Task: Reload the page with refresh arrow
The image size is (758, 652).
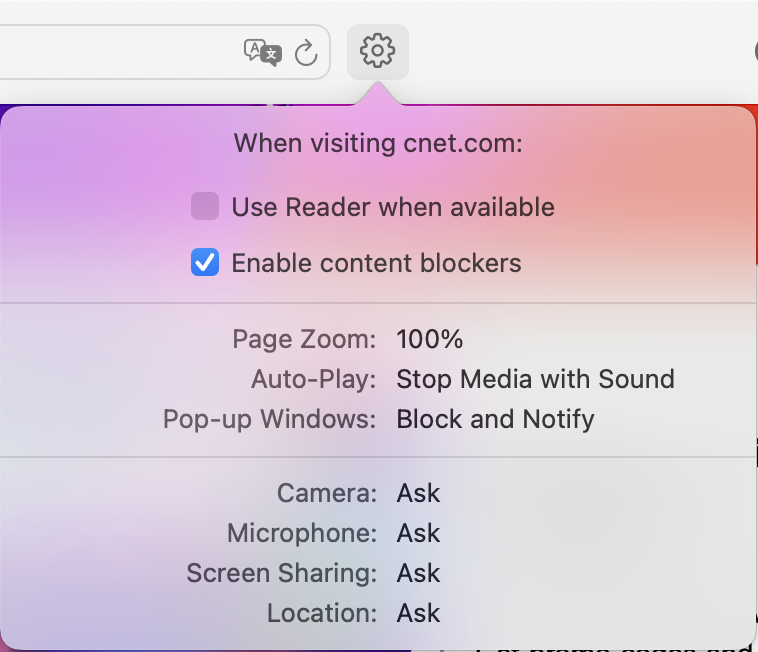Action: 306,52
